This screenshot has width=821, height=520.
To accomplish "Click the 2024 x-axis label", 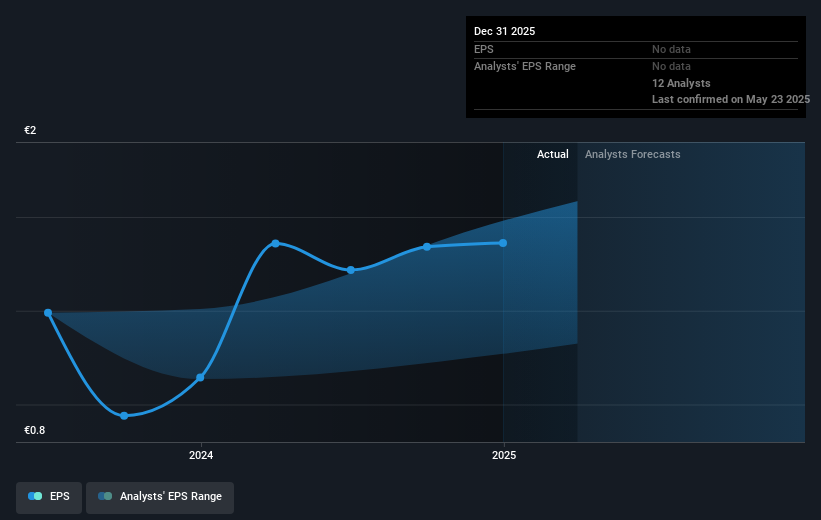I will click(201, 456).
